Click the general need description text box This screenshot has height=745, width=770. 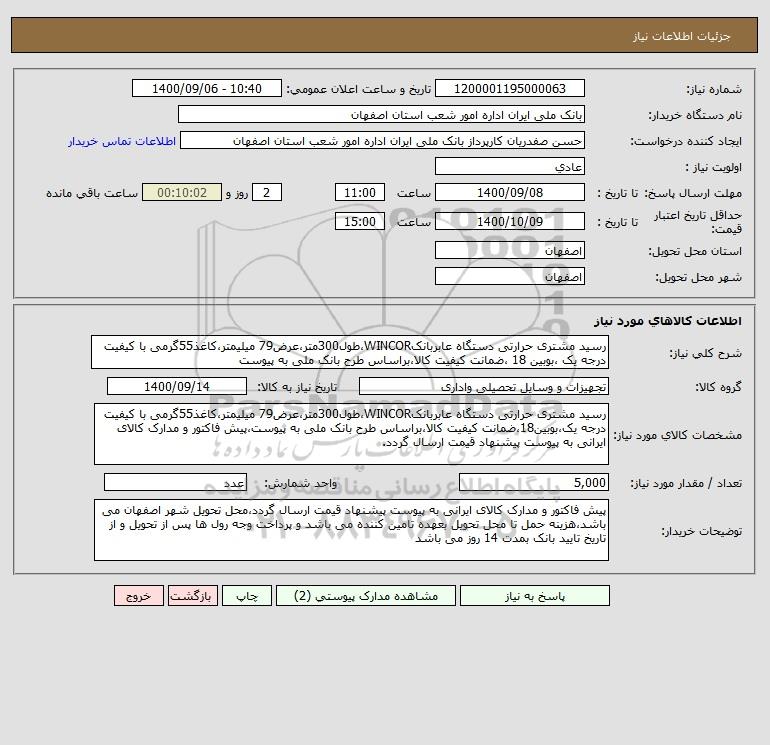pyautogui.click(x=350, y=353)
